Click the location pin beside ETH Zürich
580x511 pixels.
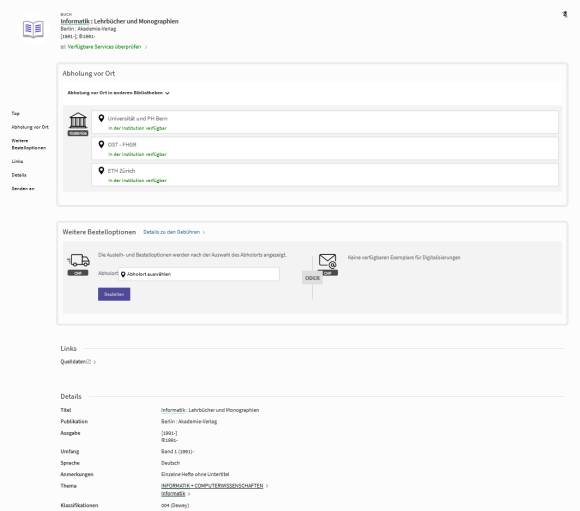click(x=101, y=171)
